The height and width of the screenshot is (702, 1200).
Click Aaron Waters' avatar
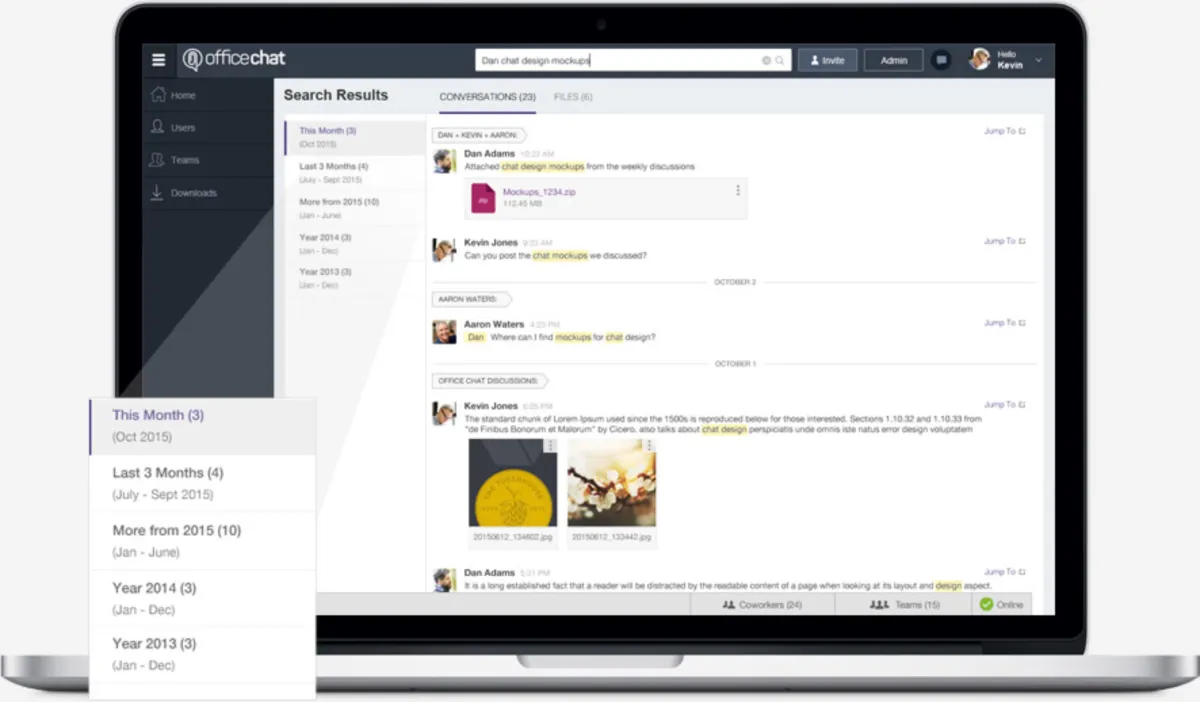[444, 331]
